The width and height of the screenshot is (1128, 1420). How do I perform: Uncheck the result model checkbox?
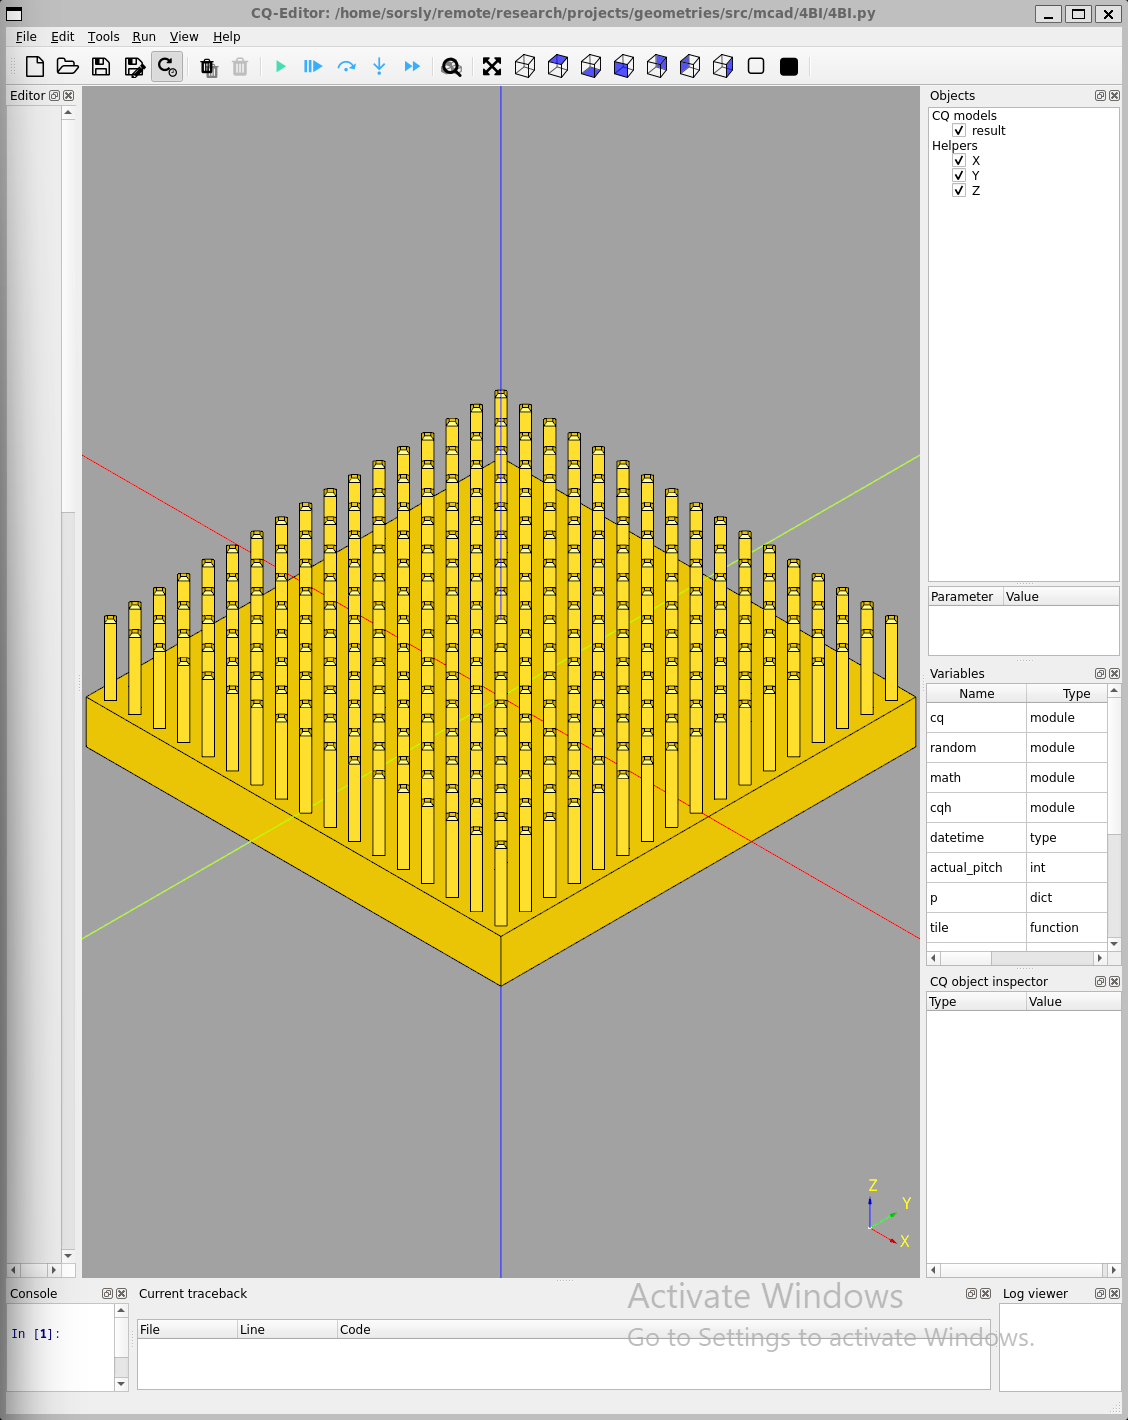click(959, 131)
